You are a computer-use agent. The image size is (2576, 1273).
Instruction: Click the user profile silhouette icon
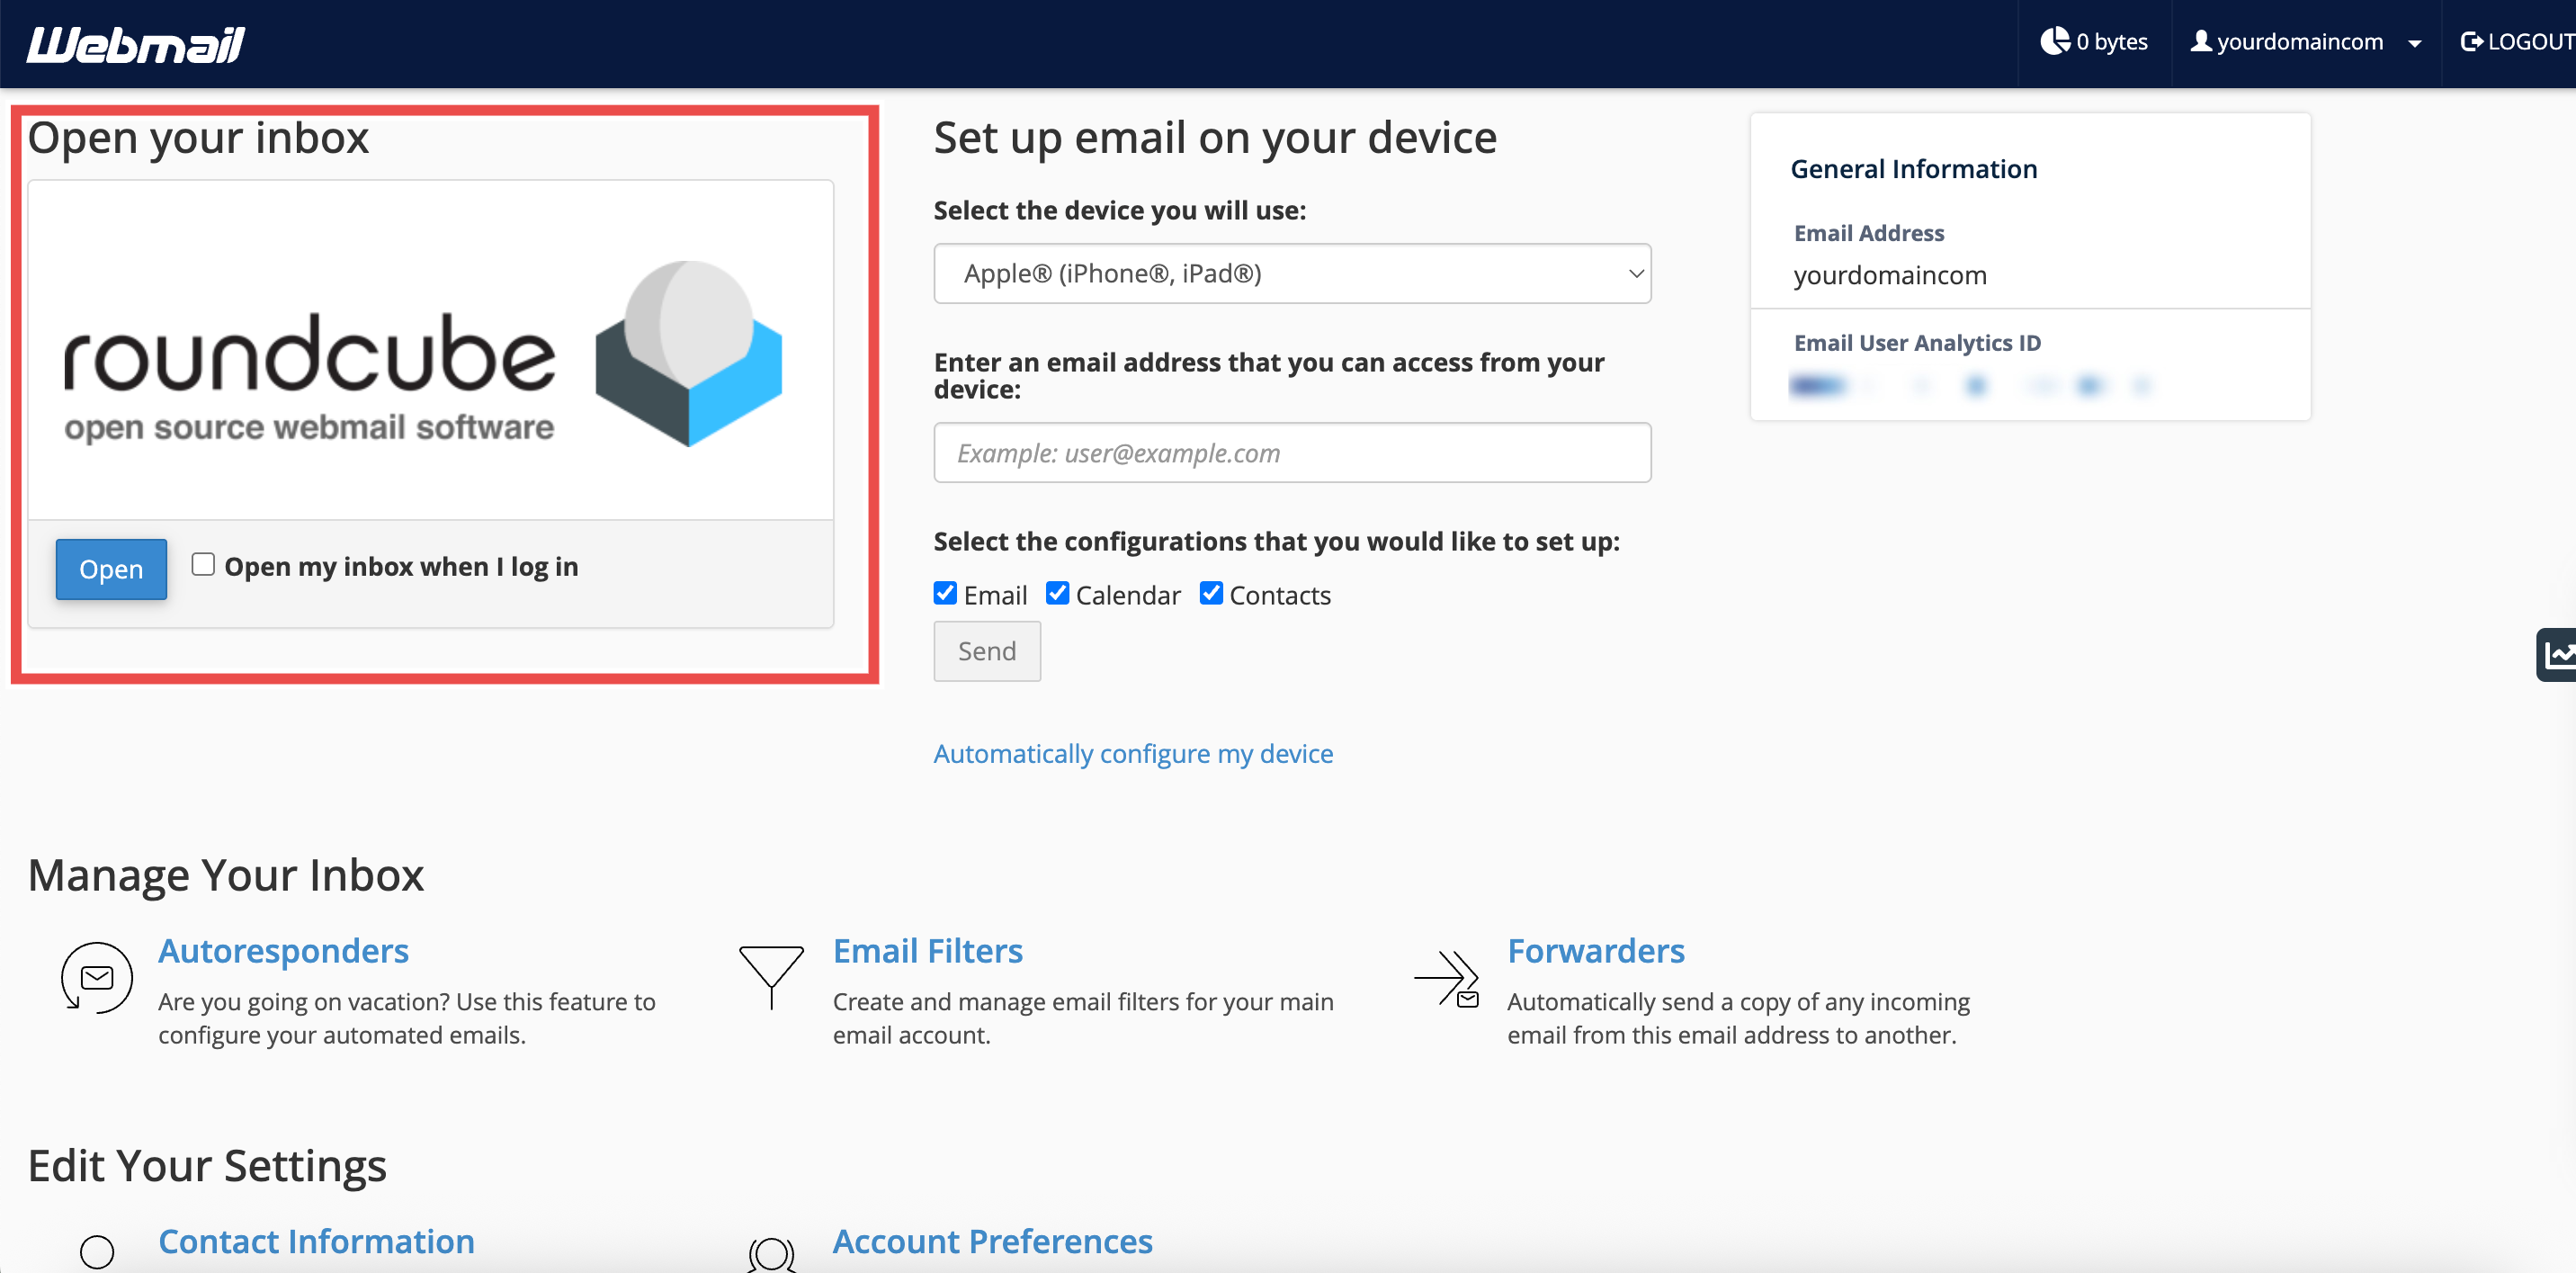click(2201, 41)
